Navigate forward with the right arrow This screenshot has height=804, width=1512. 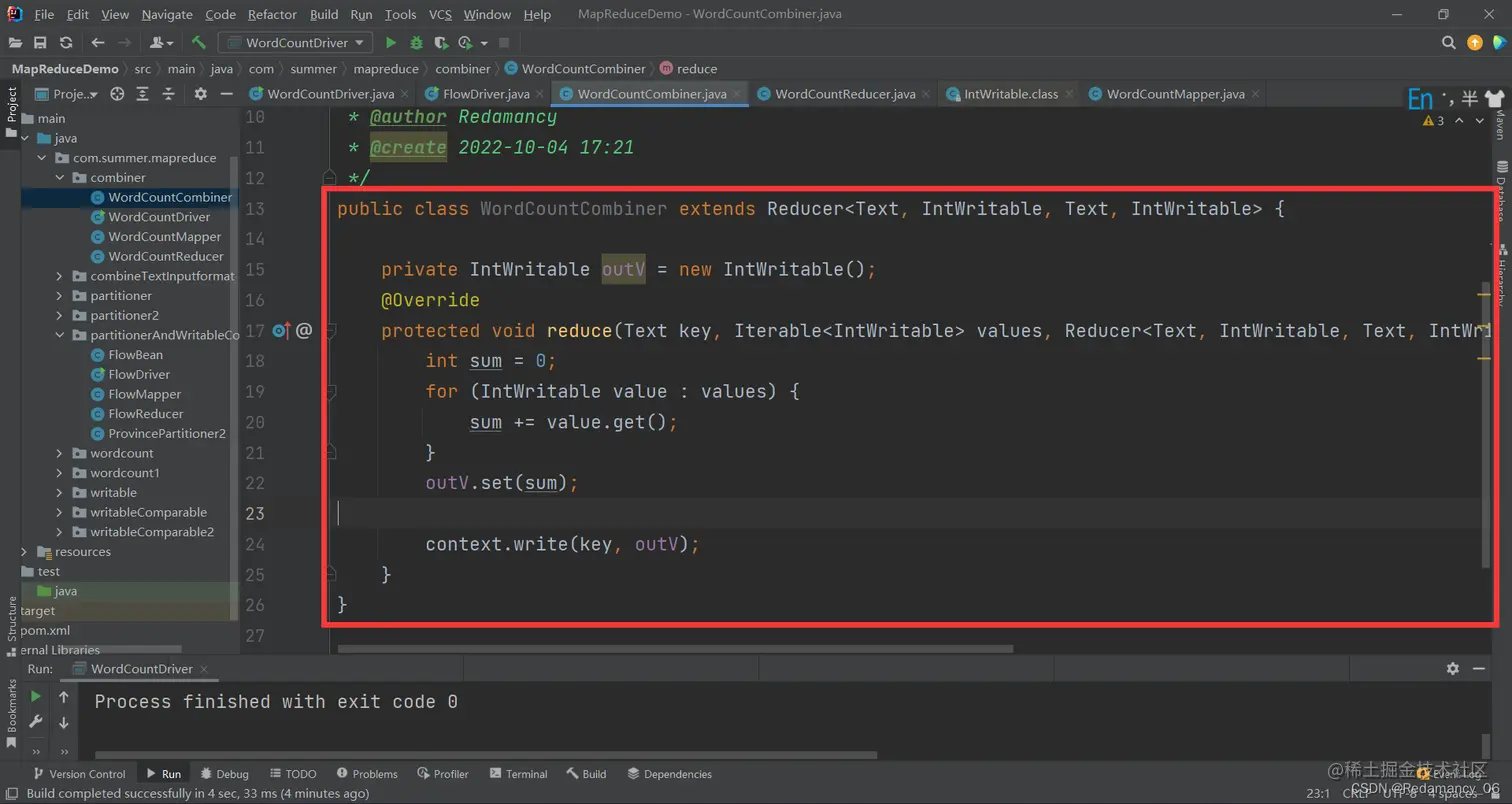tap(124, 43)
